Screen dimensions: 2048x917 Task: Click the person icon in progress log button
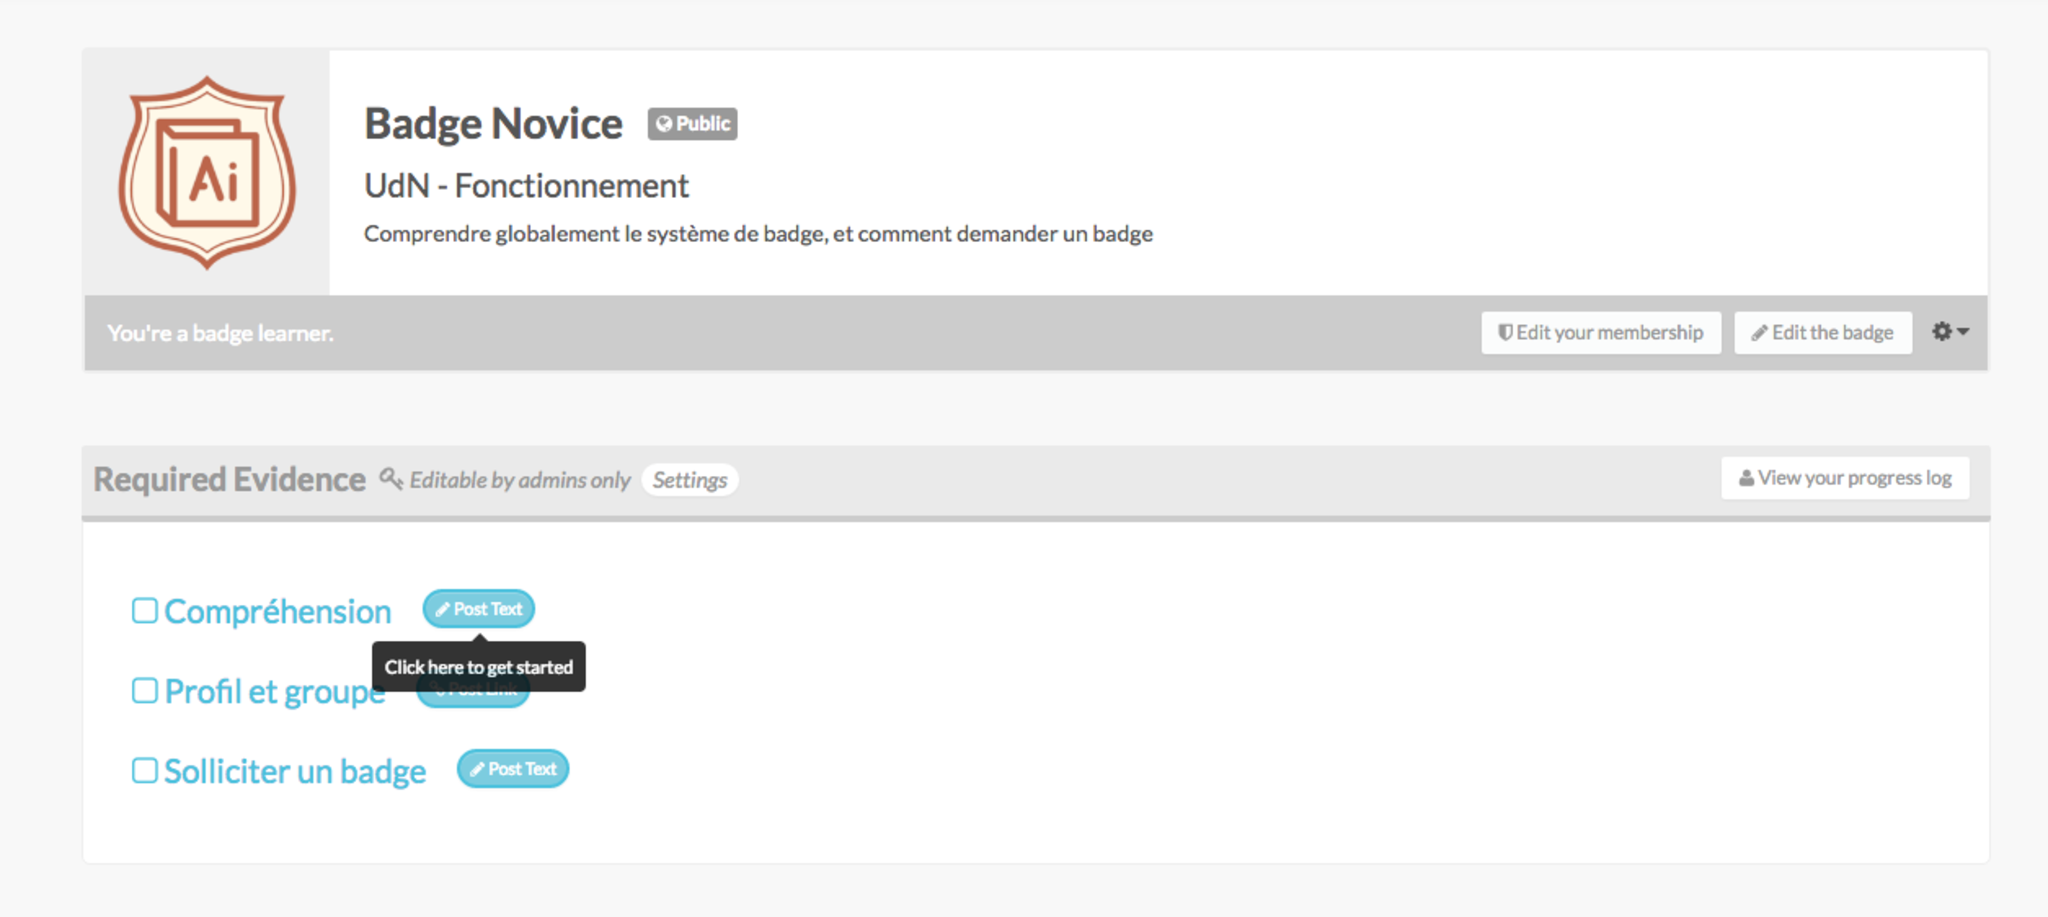pos(1746,478)
